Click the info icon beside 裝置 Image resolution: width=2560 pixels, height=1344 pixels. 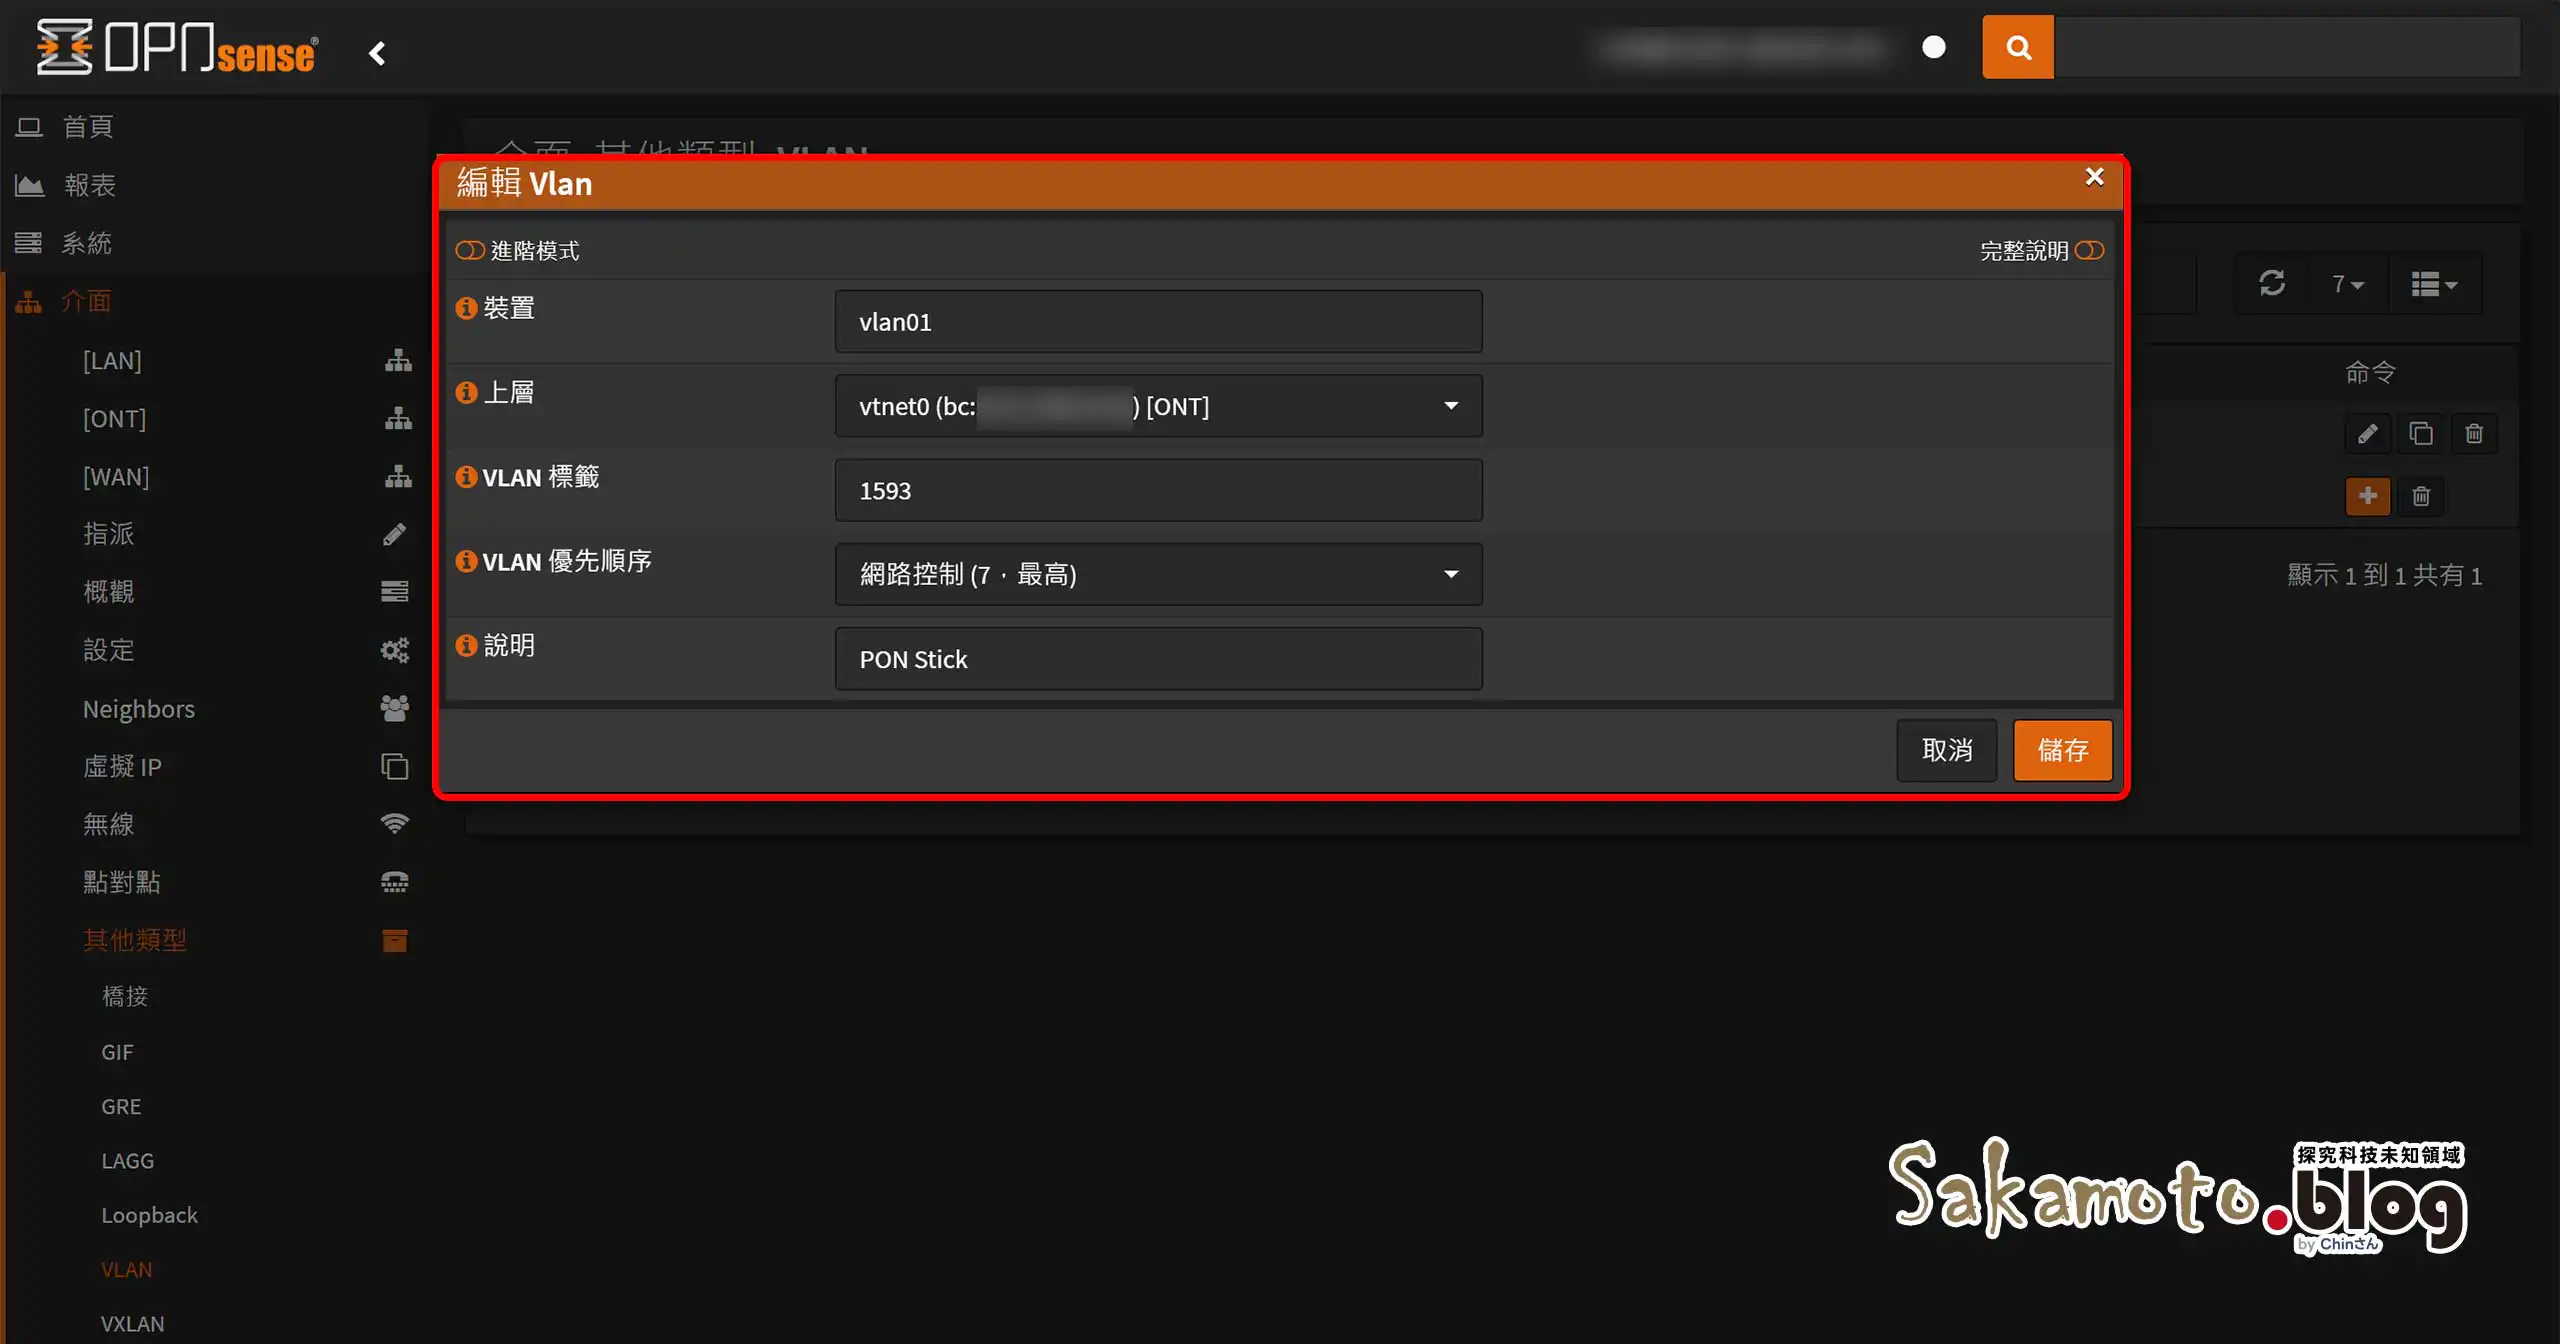pos(466,308)
